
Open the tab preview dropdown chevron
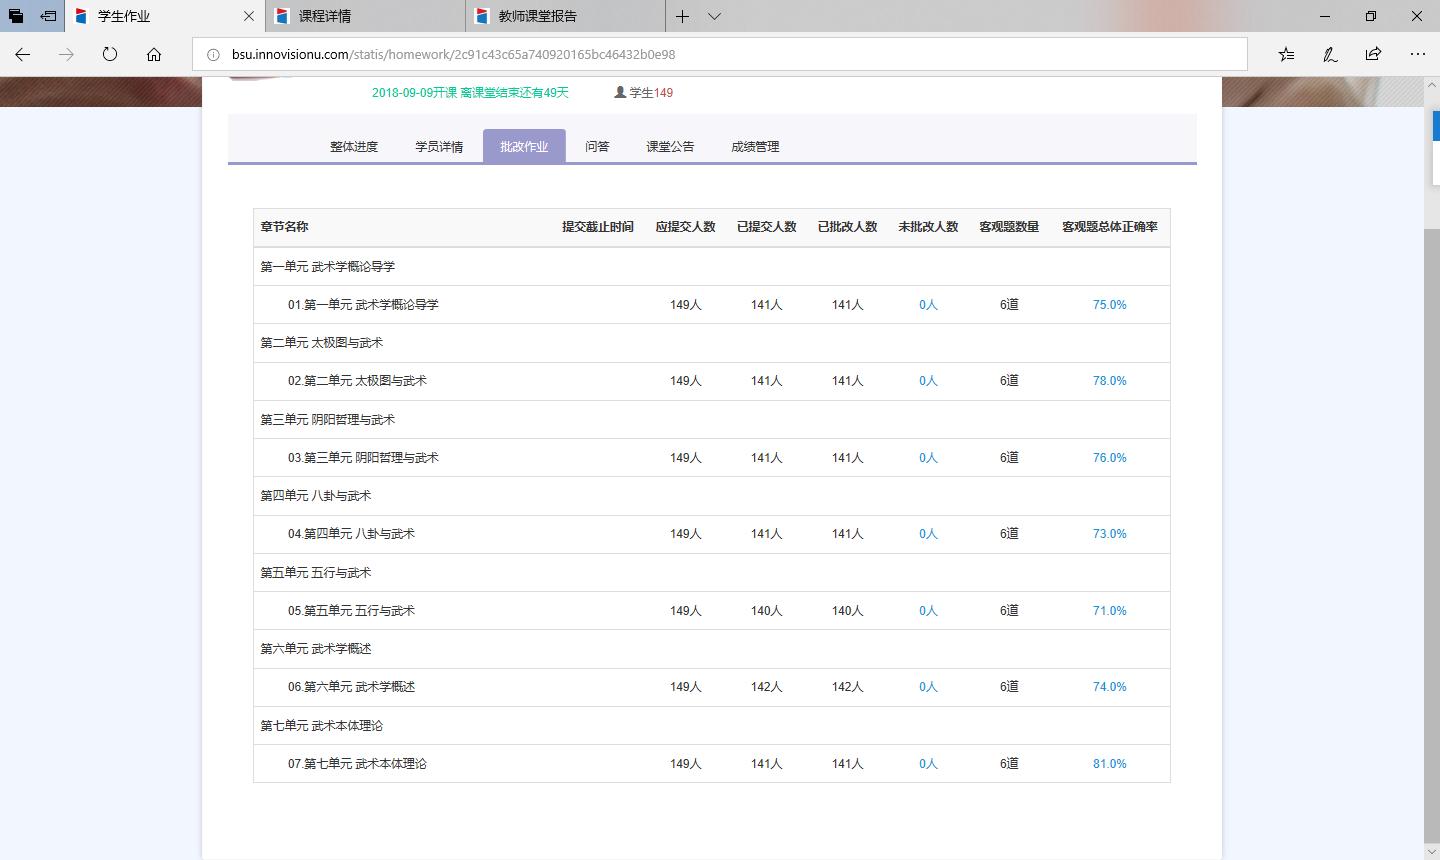click(x=713, y=16)
